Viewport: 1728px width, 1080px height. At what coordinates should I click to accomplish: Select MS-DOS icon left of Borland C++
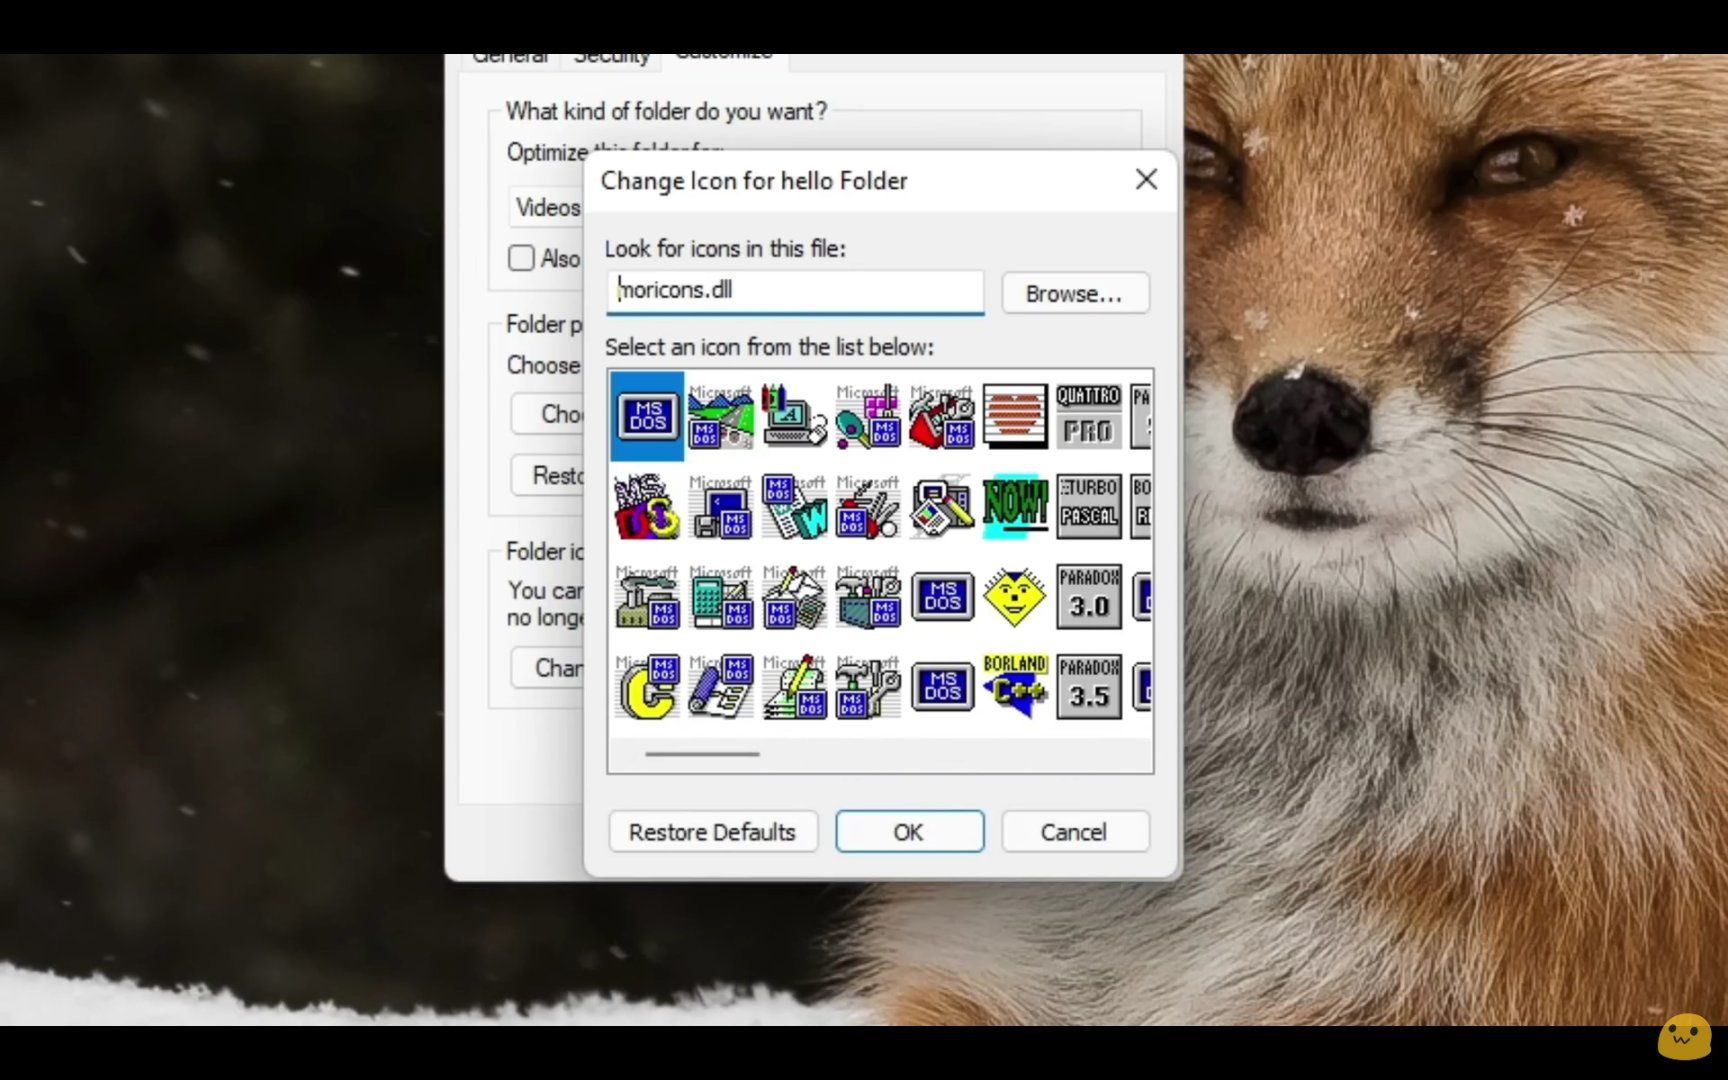[942, 687]
